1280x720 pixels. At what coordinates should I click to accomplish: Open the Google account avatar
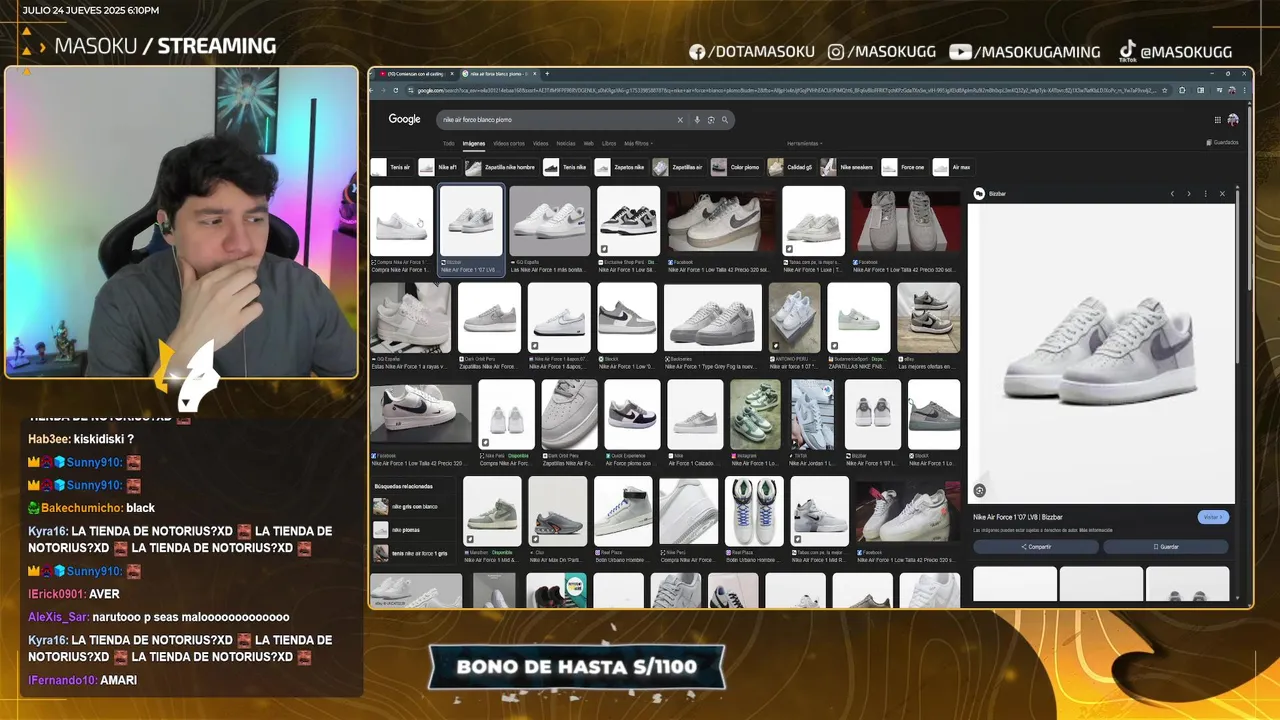coord(1233,120)
